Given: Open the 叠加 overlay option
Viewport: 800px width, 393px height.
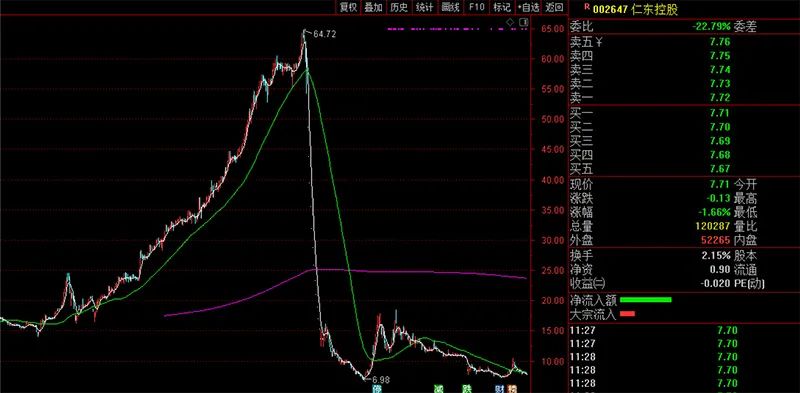Looking at the screenshot, I should click(x=373, y=7).
